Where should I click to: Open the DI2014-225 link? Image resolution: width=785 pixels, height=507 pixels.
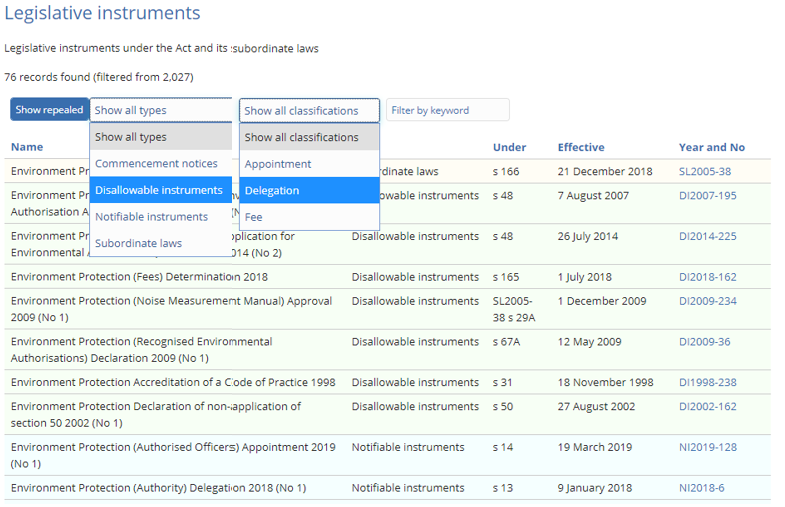click(x=707, y=236)
